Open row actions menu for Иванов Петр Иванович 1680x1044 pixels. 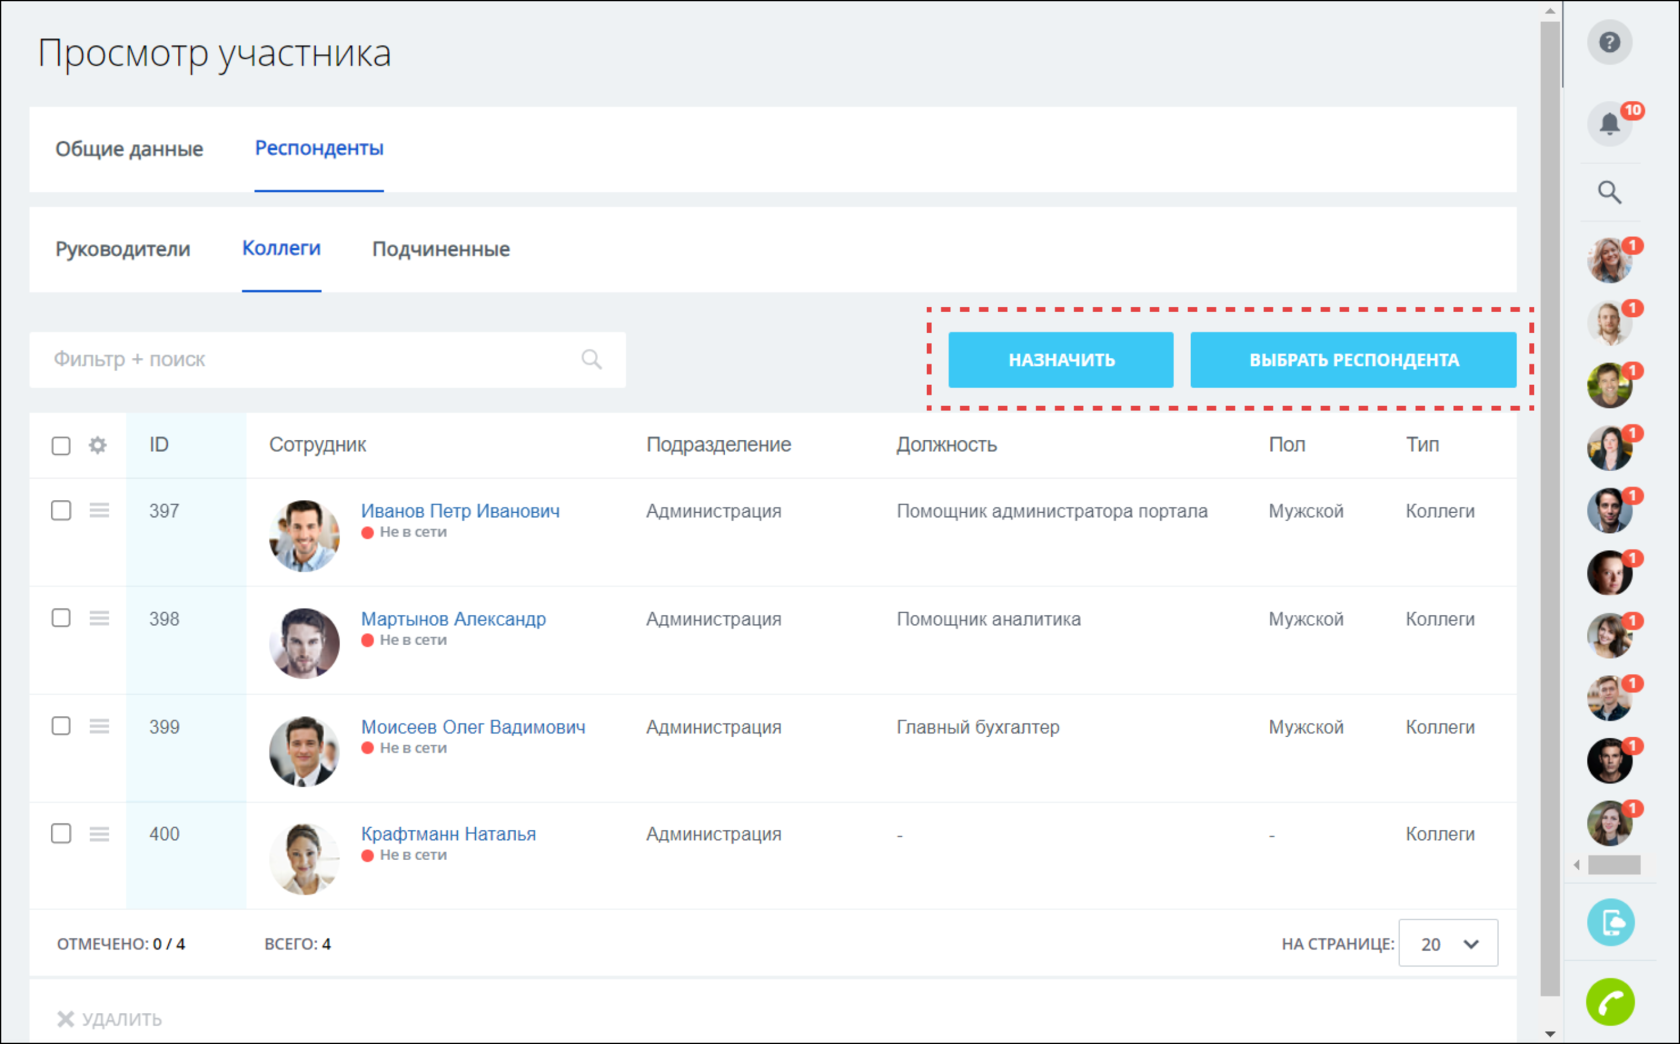(99, 510)
